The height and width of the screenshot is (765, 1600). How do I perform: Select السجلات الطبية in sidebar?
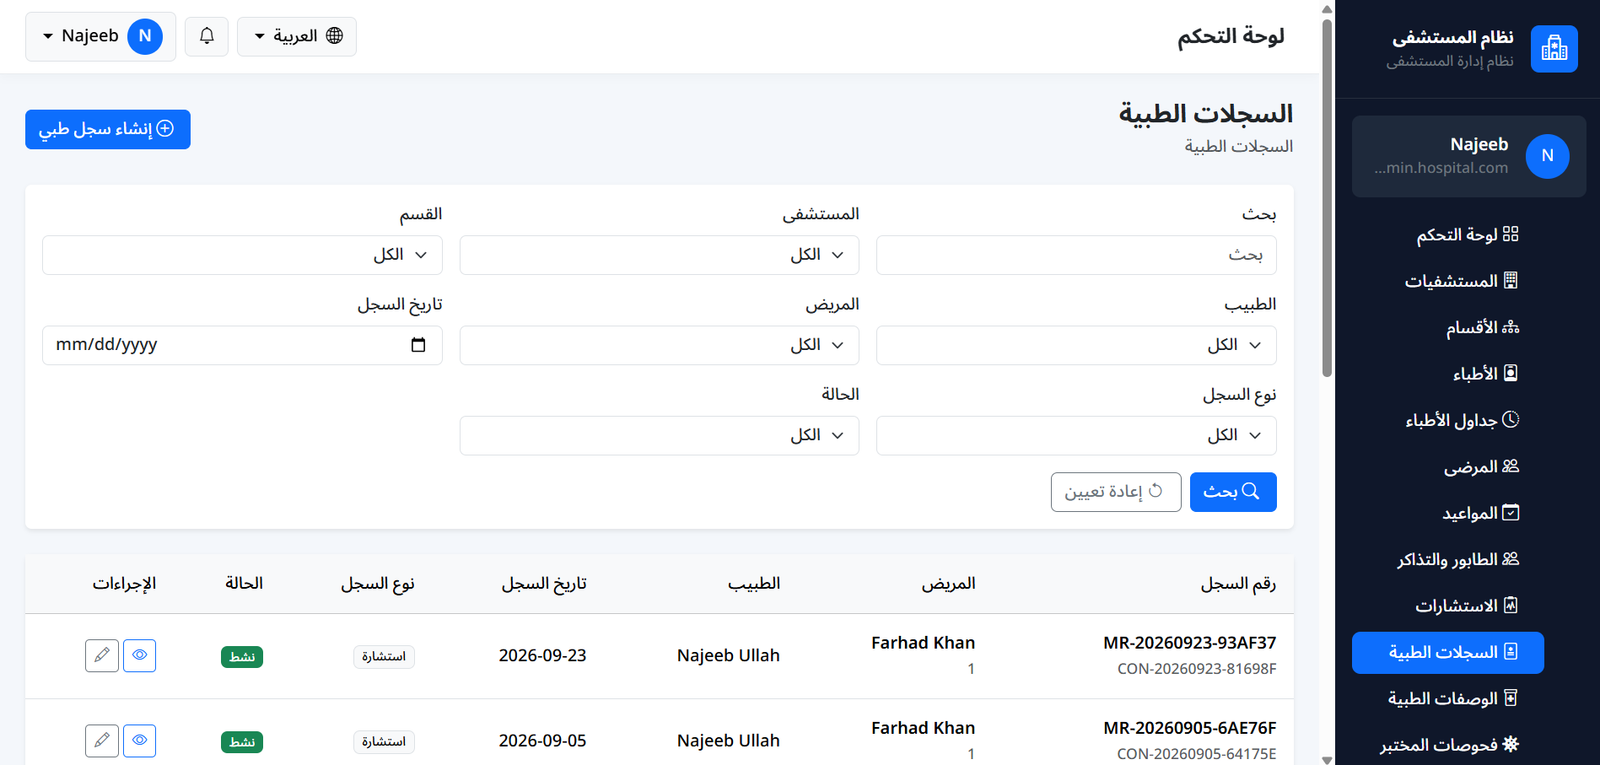coord(1448,653)
